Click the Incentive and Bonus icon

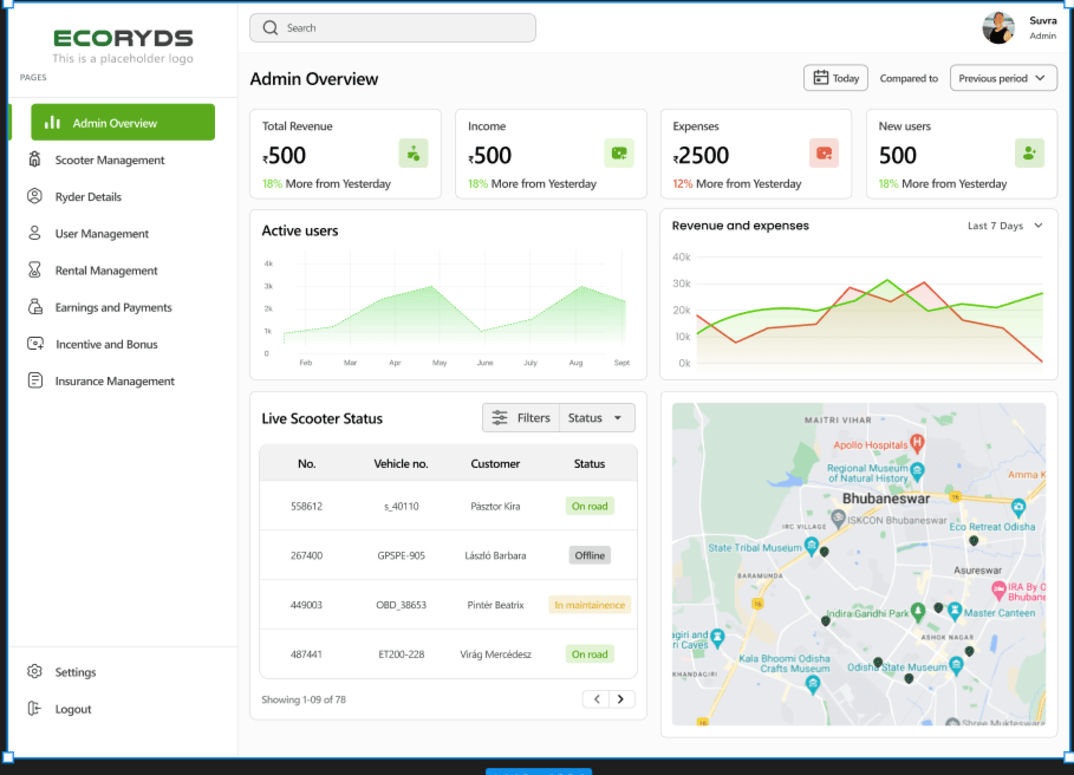(x=35, y=344)
